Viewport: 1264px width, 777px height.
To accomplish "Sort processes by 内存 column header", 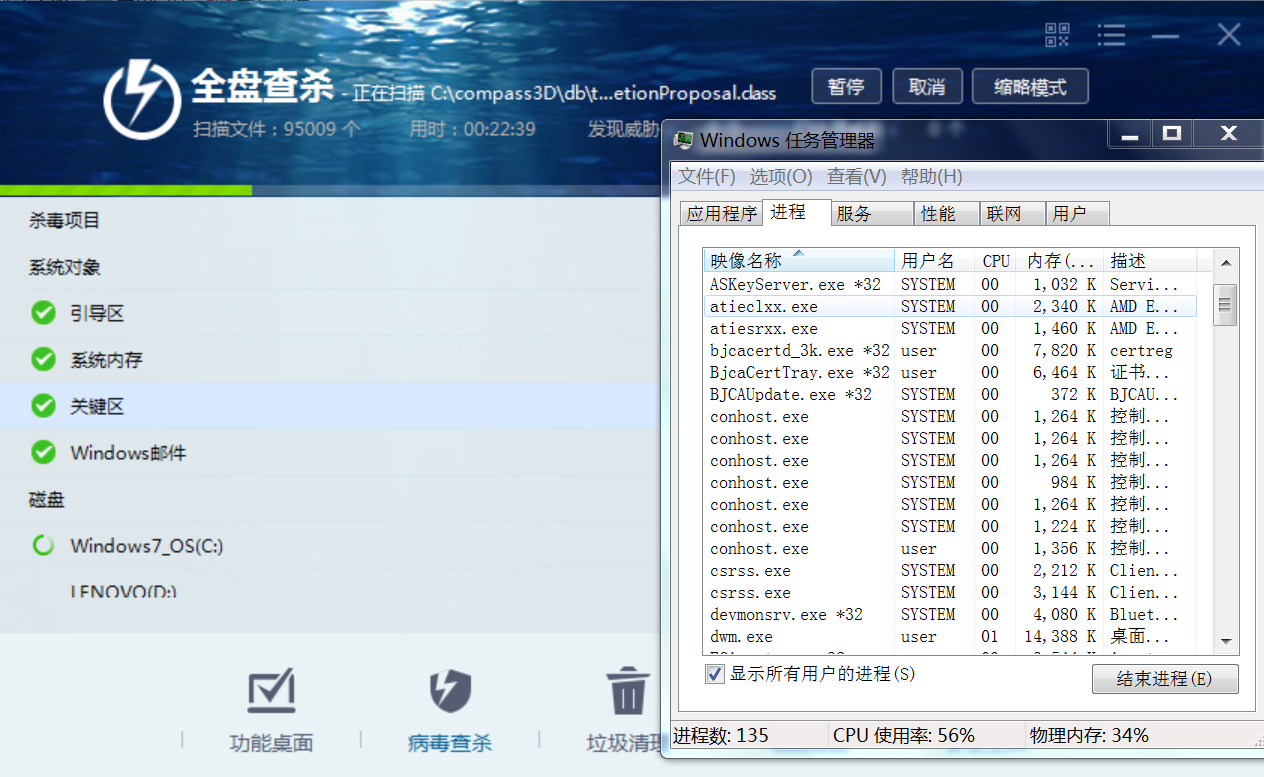I will tap(1060, 260).
